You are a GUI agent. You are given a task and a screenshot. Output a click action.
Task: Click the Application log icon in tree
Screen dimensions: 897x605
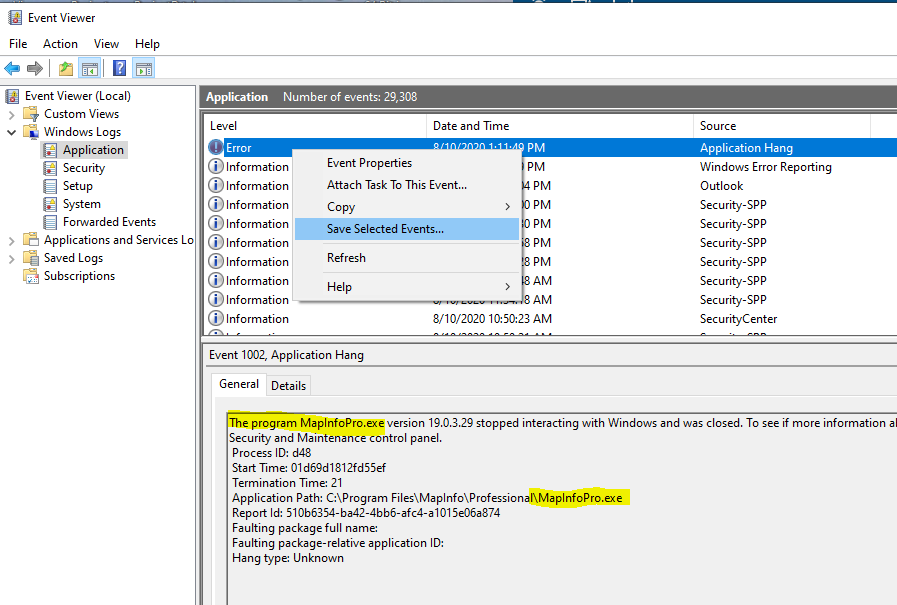[50, 150]
